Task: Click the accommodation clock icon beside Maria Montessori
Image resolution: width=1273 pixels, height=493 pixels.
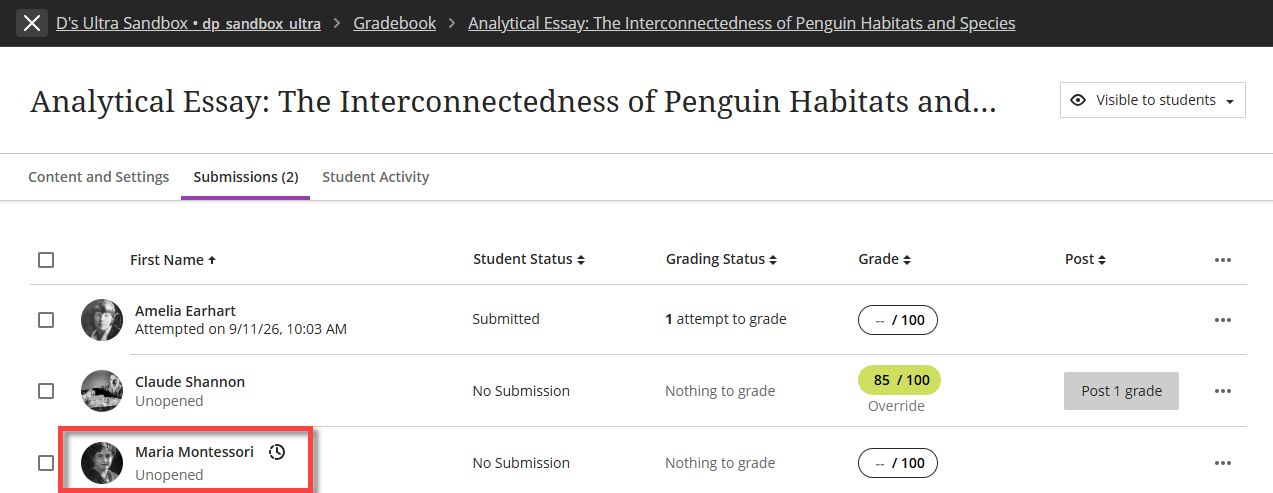Action: pyautogui.click(x=278, y=452)
